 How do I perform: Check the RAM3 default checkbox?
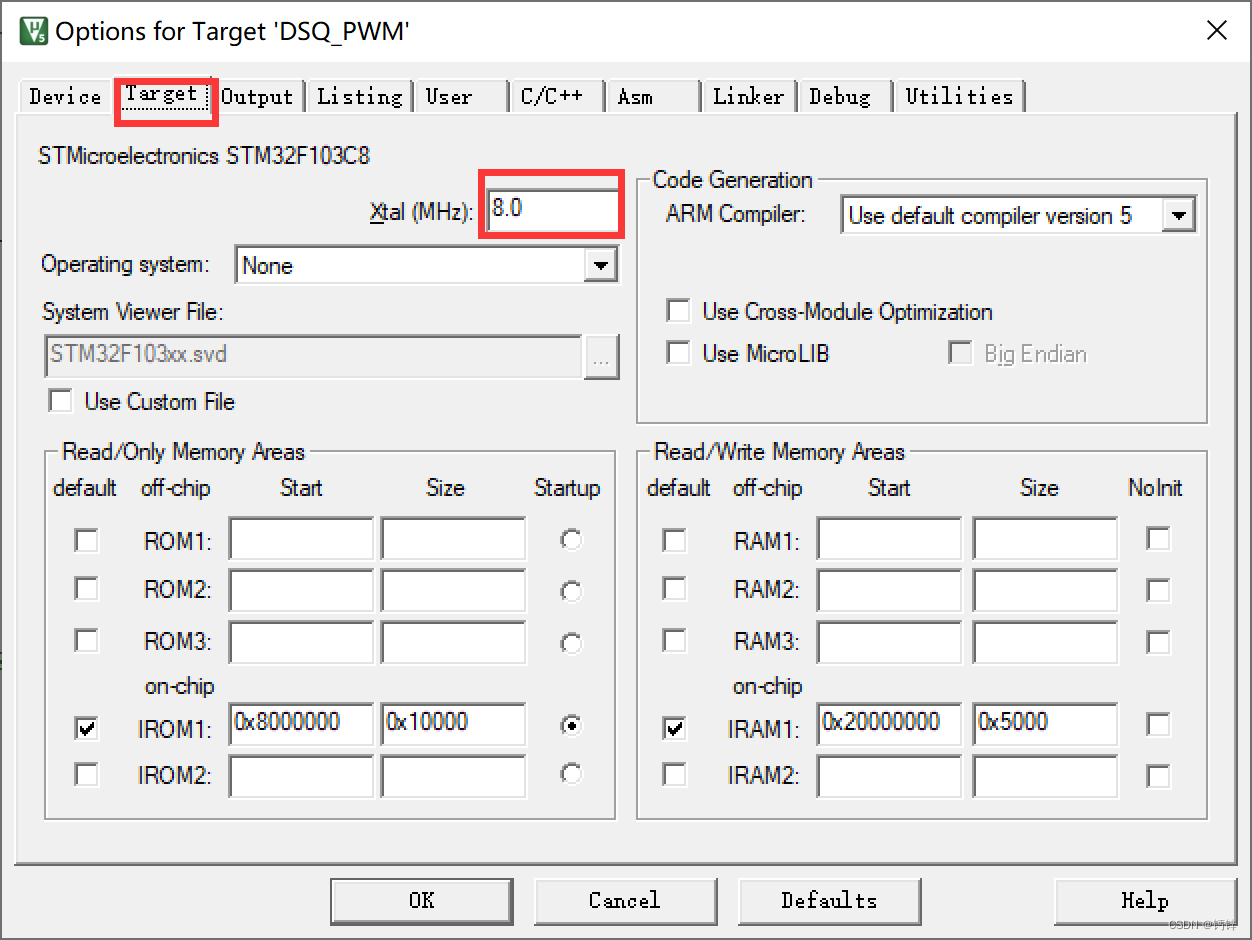(x=675, y=640)
